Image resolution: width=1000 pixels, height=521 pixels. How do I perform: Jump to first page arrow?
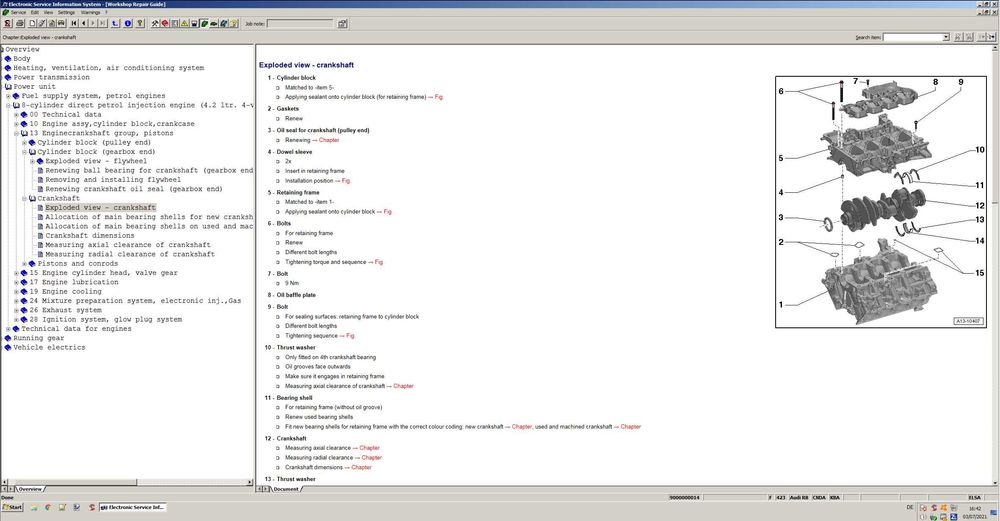tap(74, 24)
